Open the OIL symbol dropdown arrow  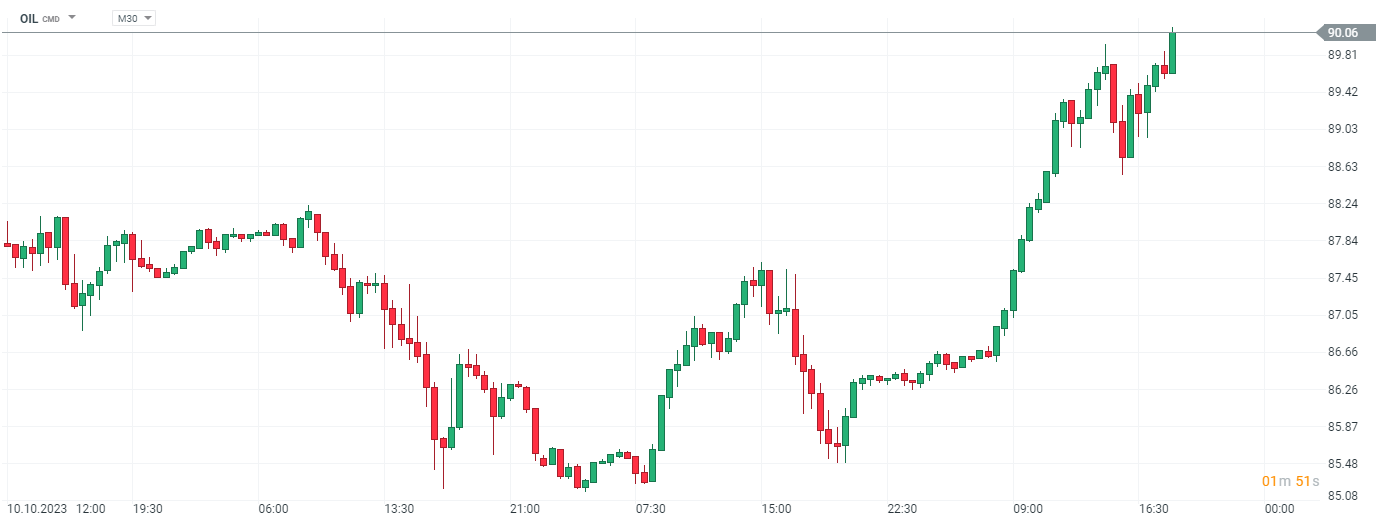pyautogui.click(x=72, y=18)
